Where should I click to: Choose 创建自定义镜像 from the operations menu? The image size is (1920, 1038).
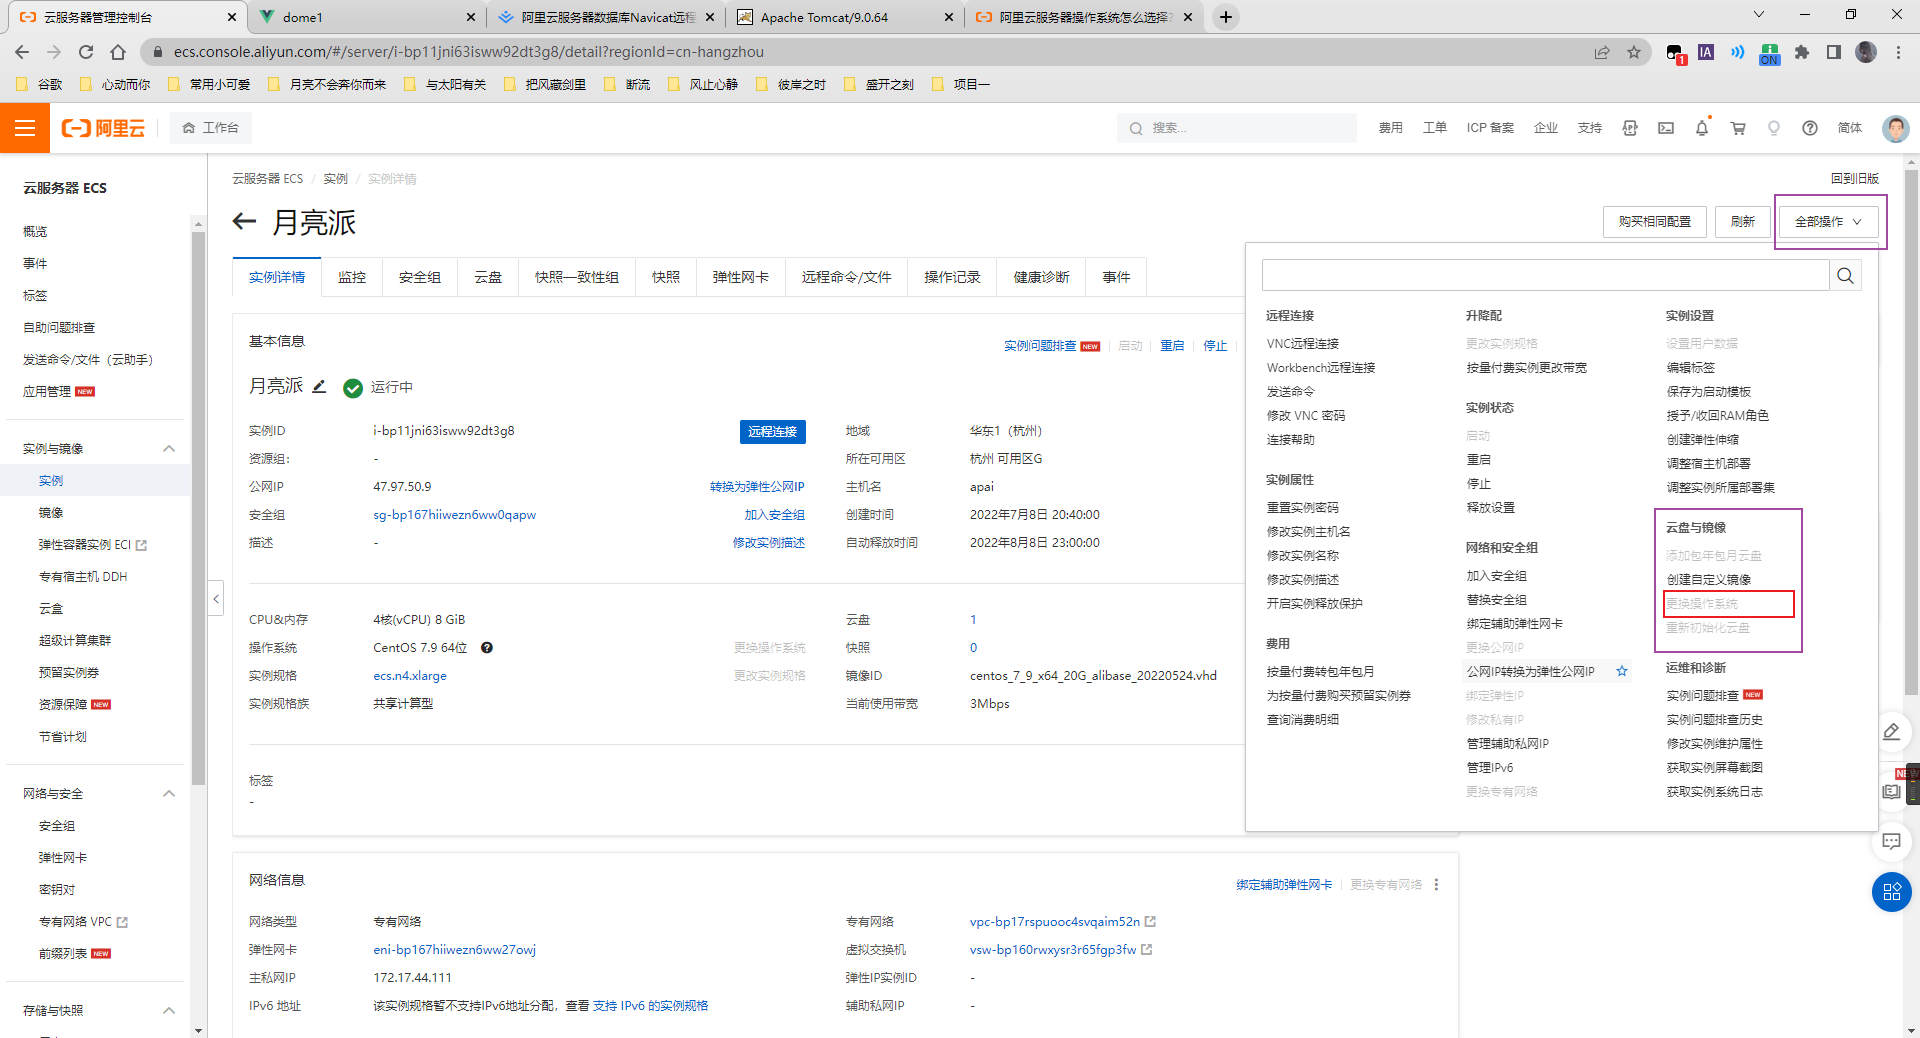pos(1709,579)
